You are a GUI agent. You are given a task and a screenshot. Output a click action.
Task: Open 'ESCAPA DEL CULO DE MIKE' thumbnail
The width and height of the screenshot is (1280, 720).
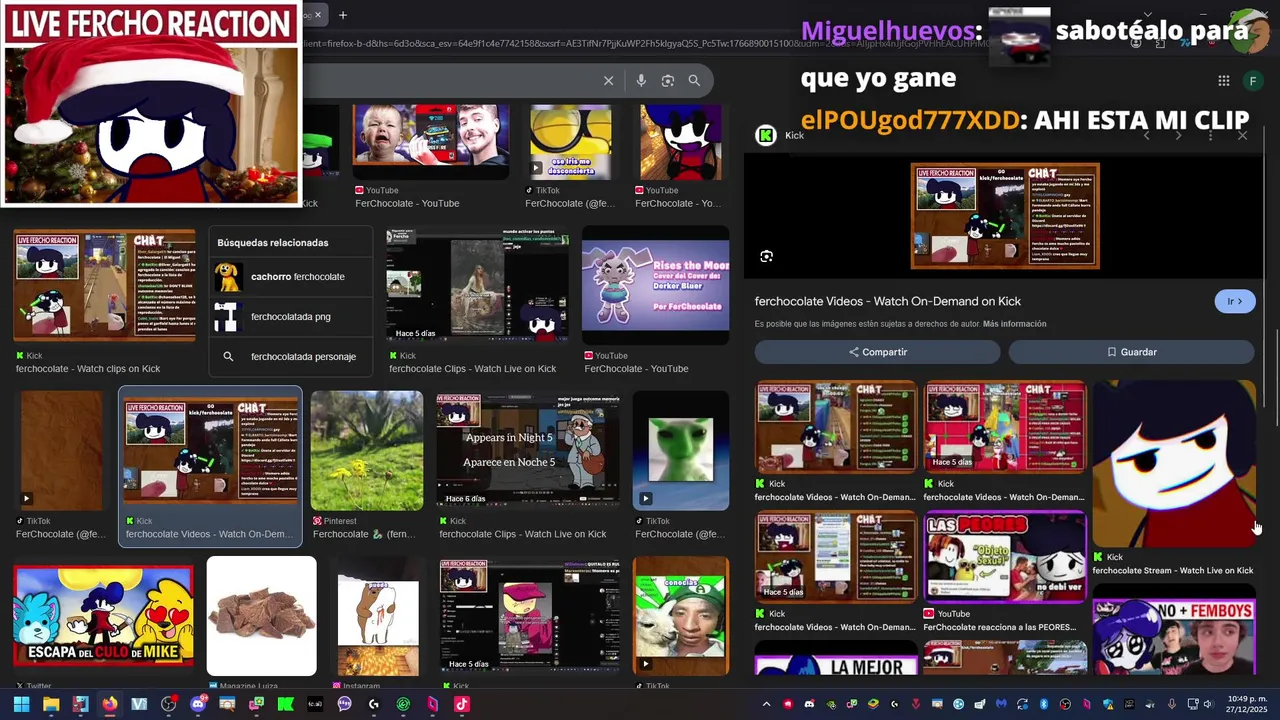103,617
